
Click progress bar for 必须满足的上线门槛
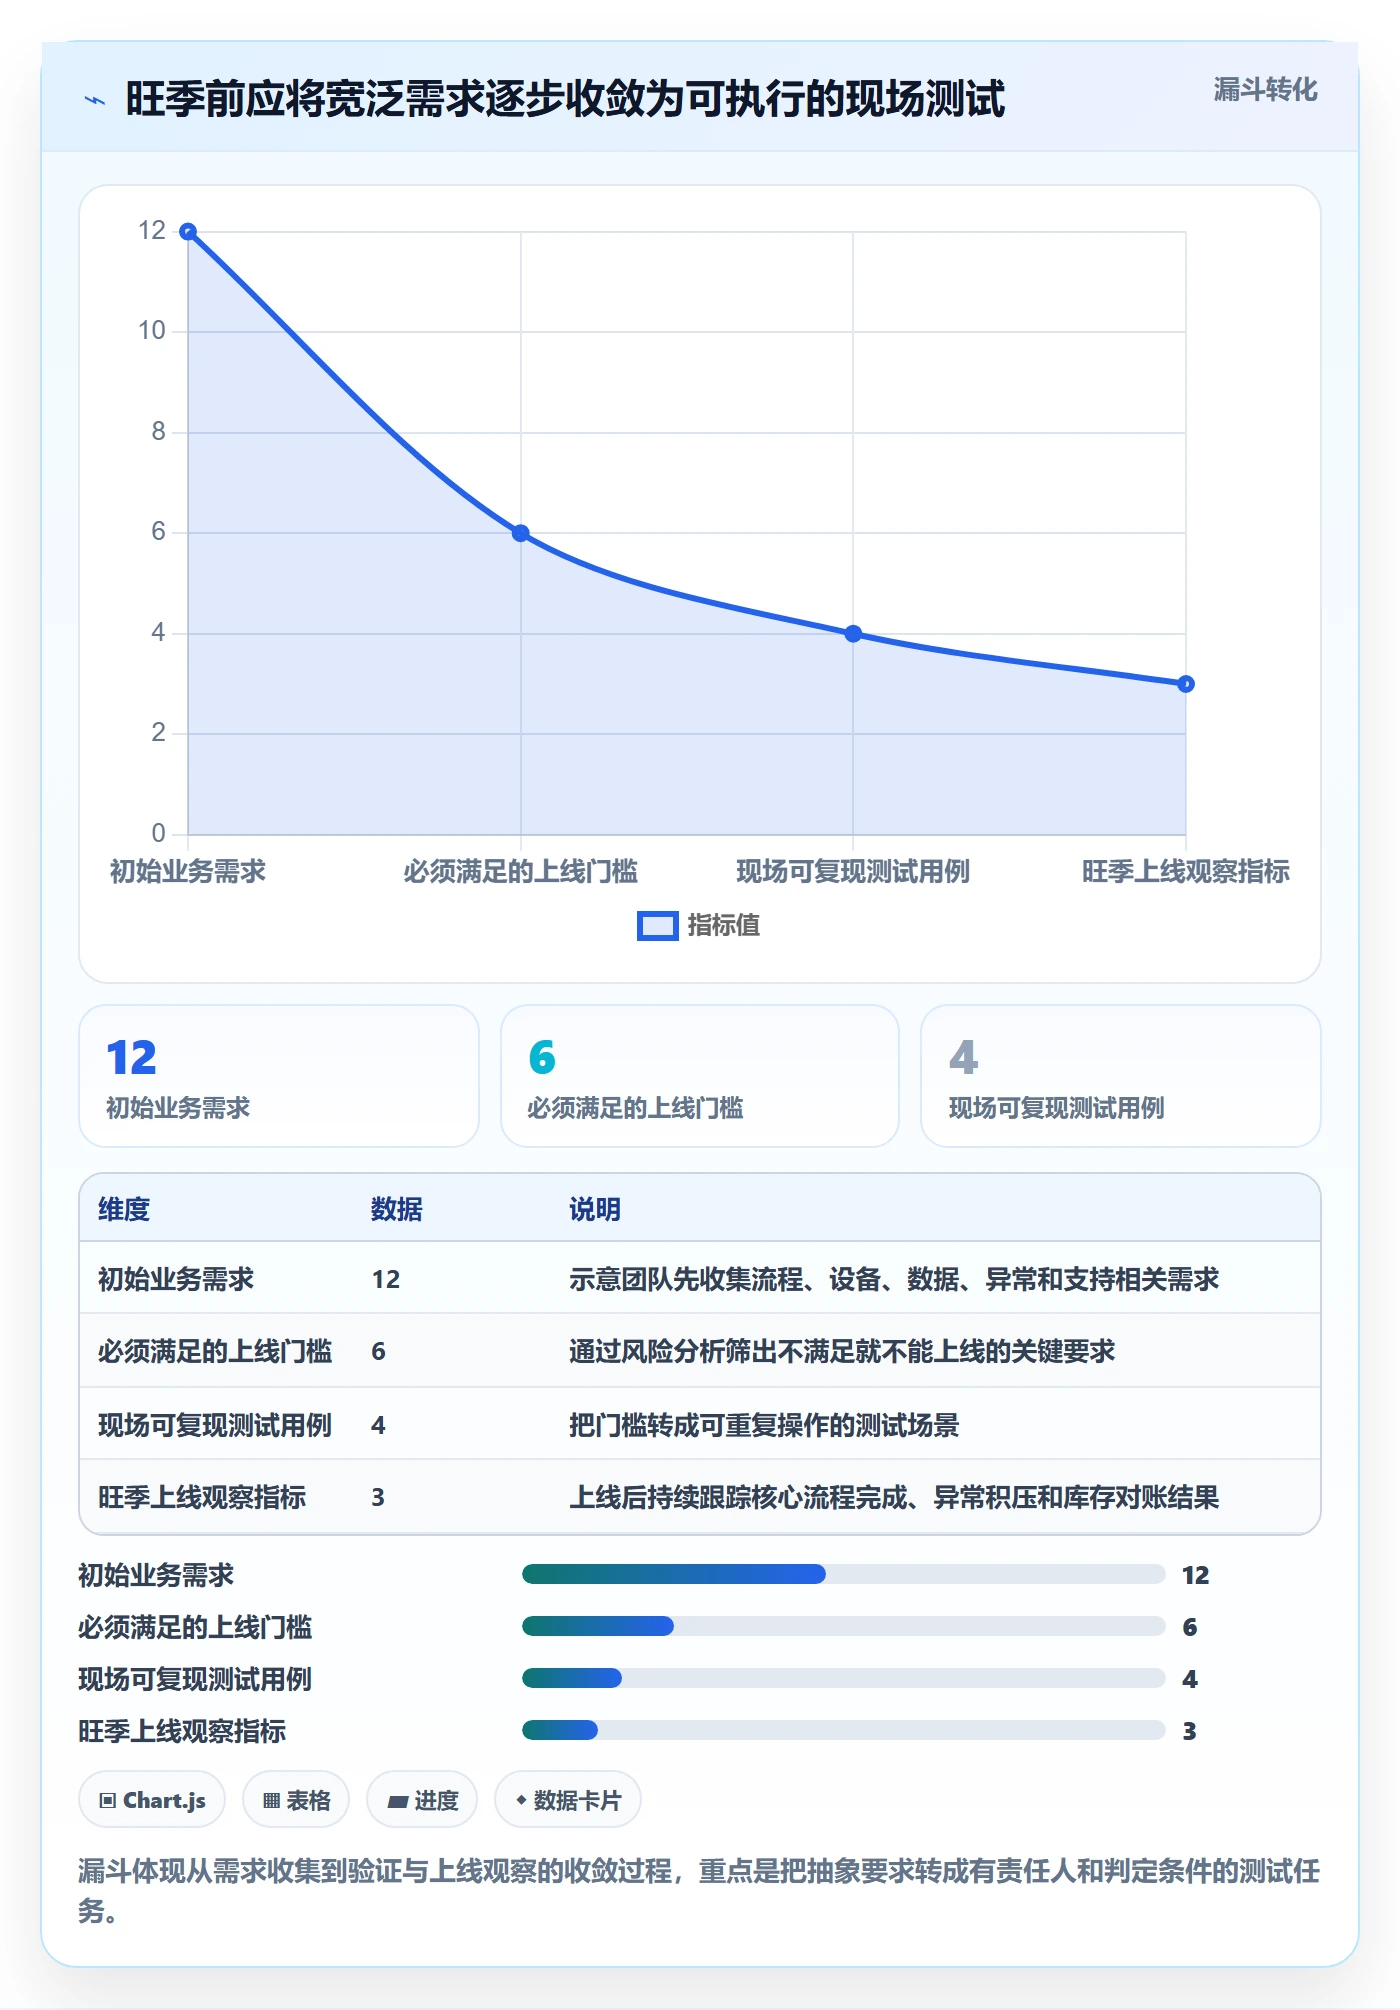[843, 1627]
